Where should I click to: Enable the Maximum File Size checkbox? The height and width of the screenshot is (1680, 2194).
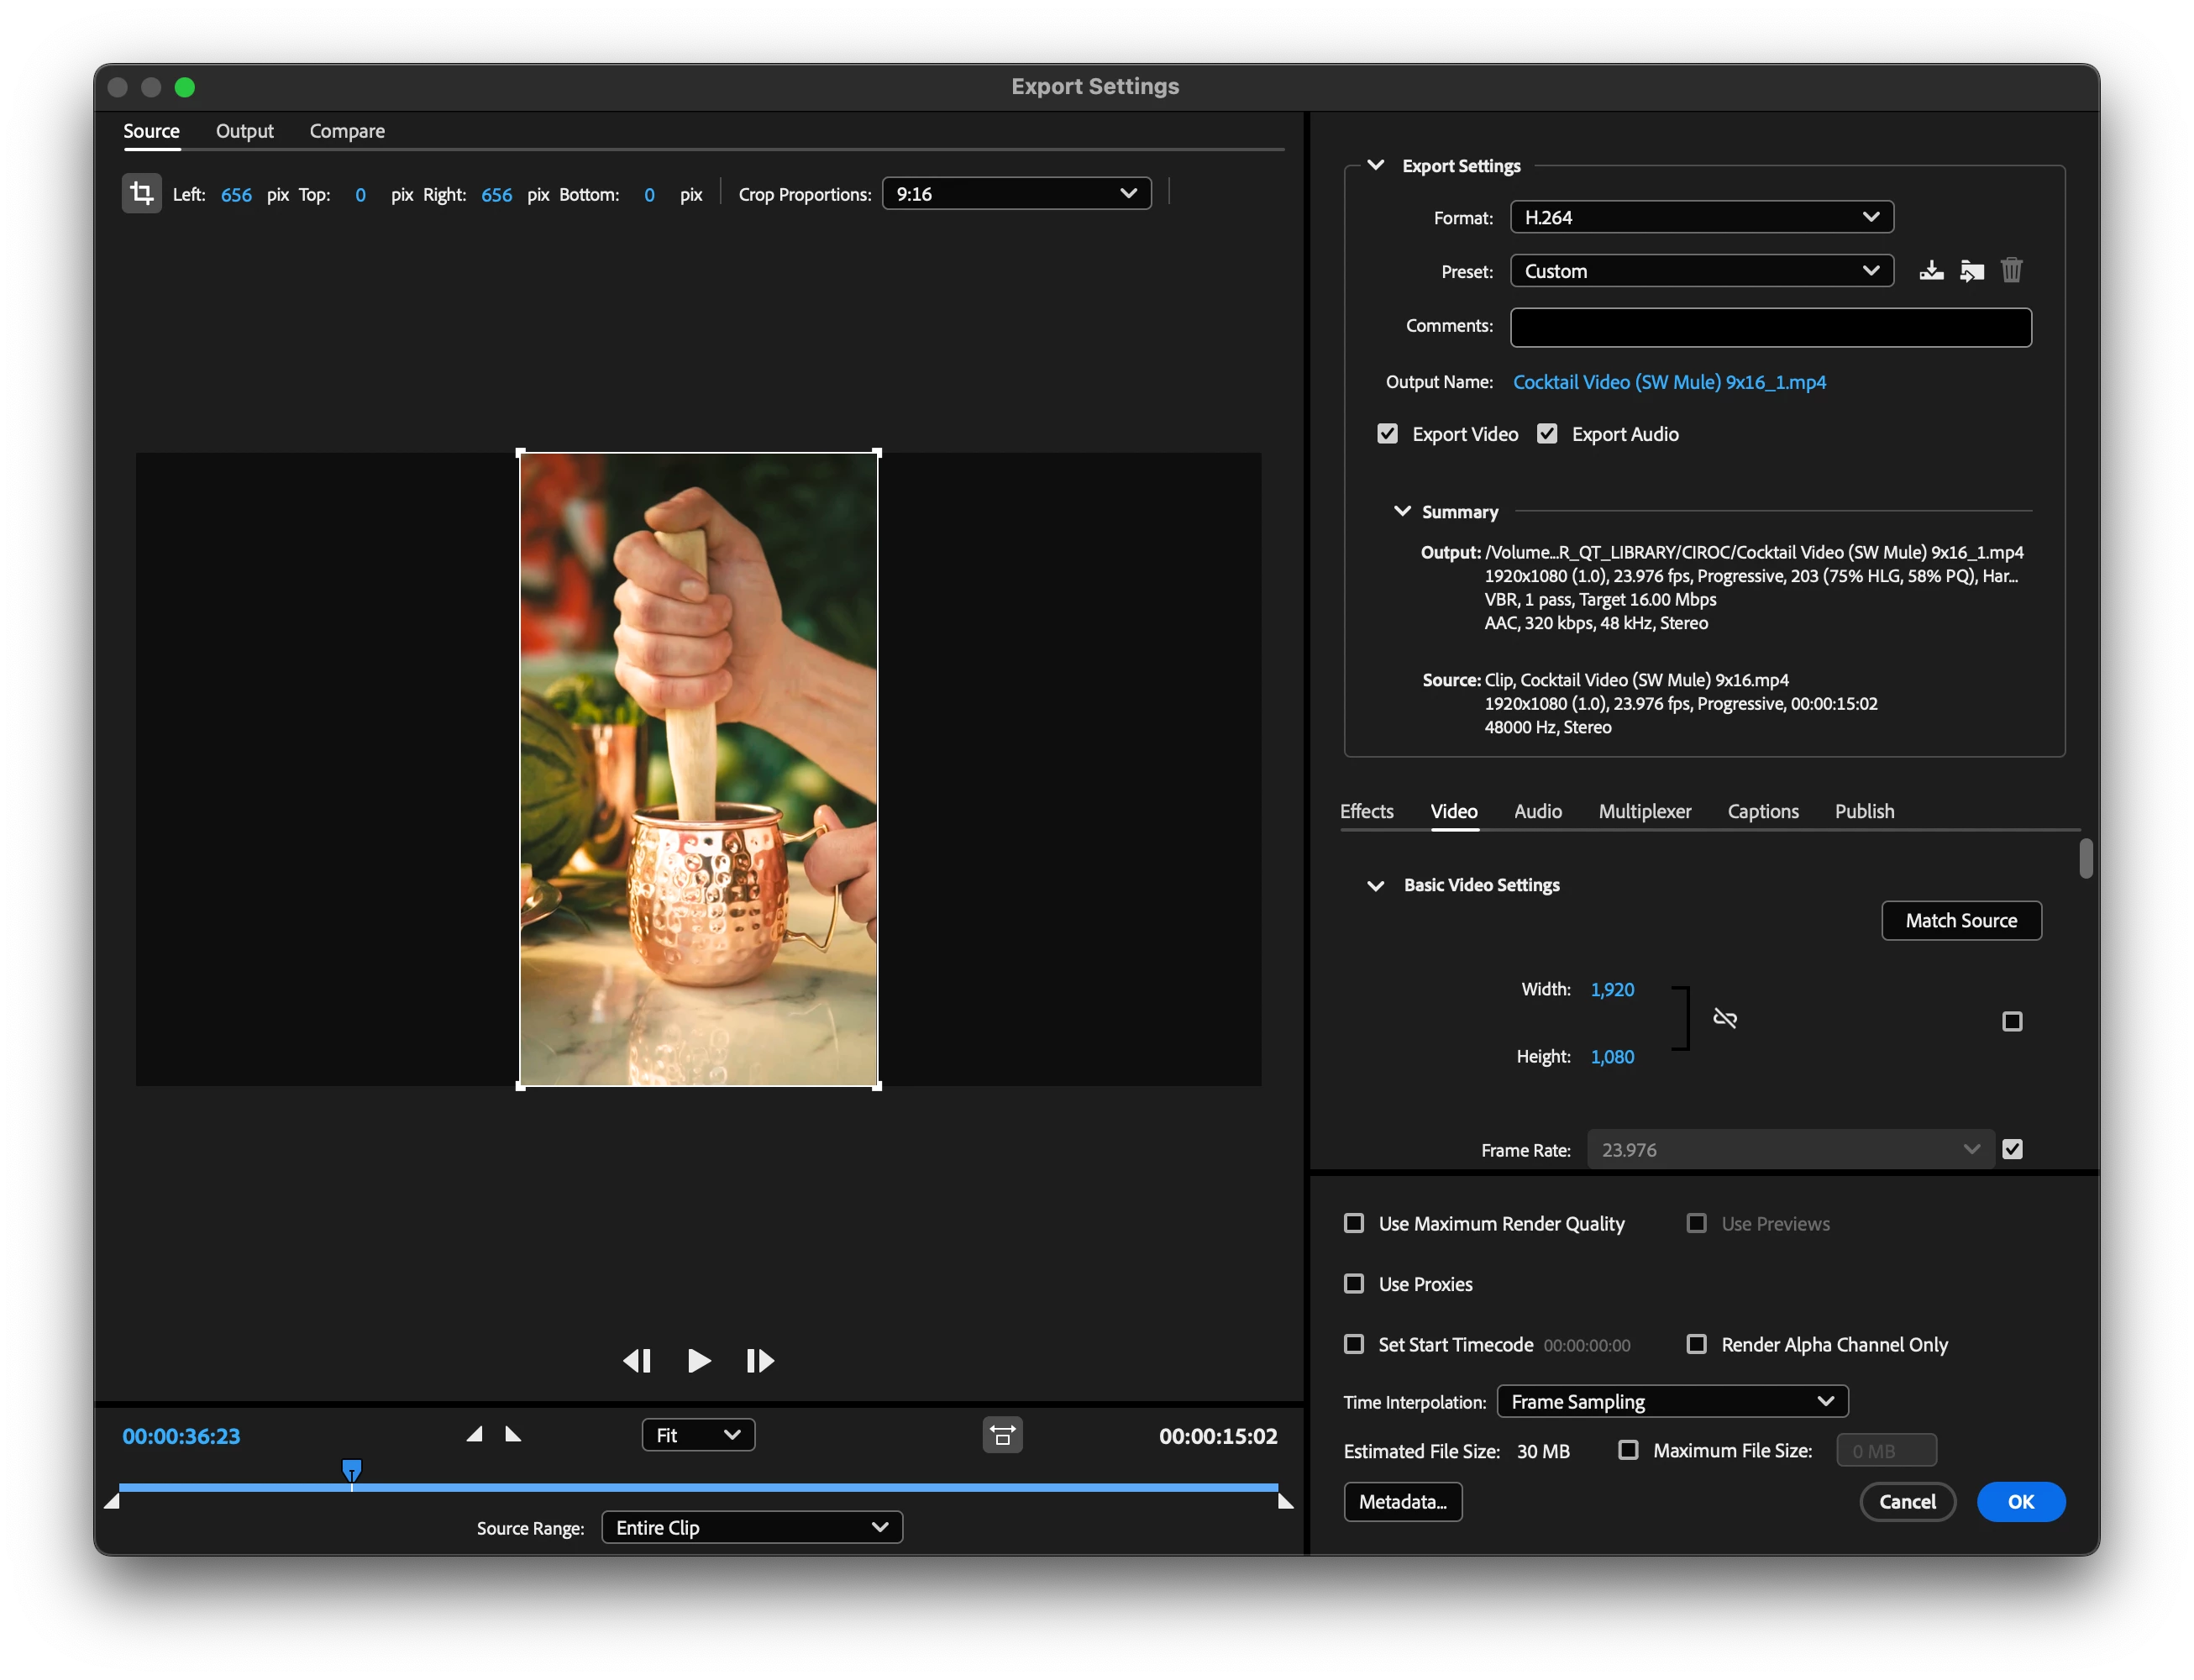[1628, 1450]
